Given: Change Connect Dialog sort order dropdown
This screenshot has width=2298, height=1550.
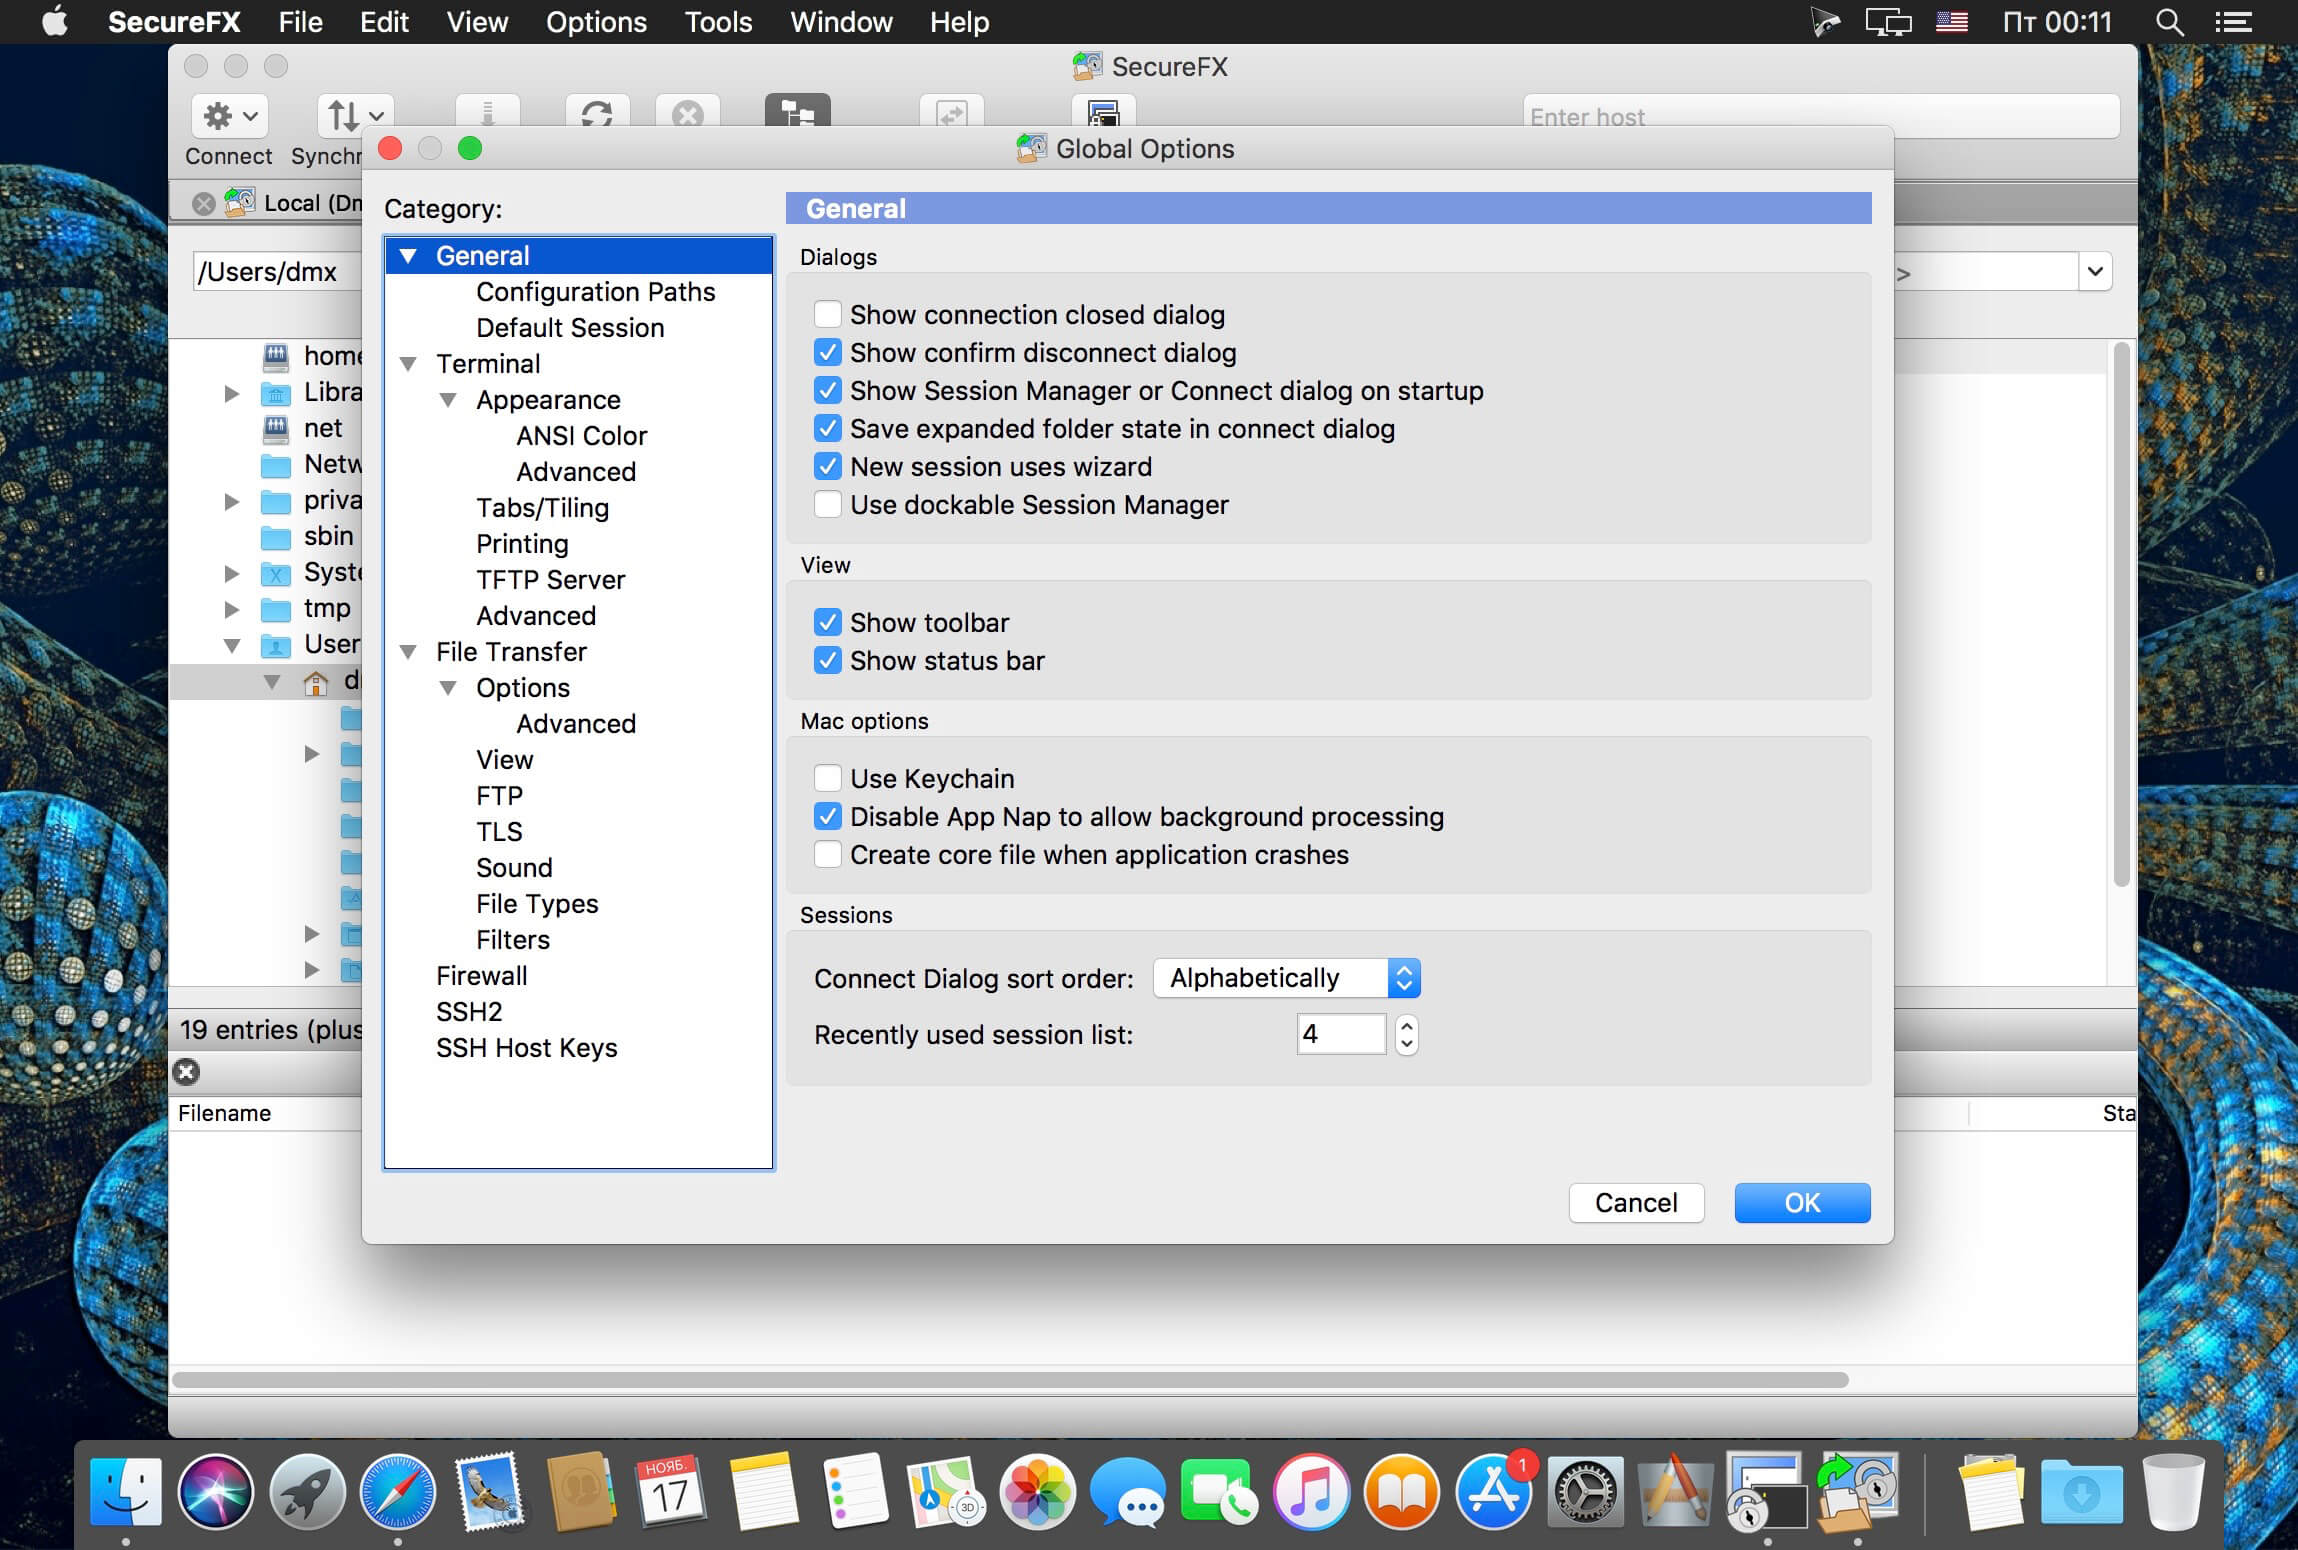Looking at the screenshot, I should [x=1286, y=977].
